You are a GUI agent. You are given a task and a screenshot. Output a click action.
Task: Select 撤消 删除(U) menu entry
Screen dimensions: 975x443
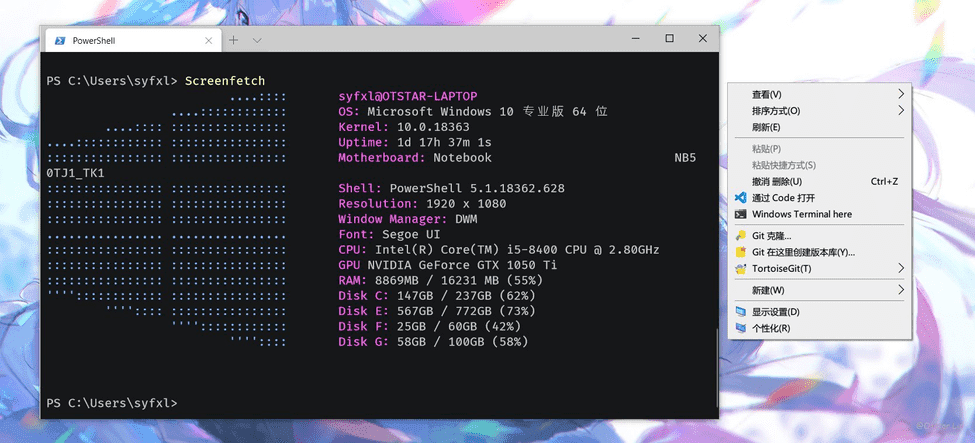777,182
